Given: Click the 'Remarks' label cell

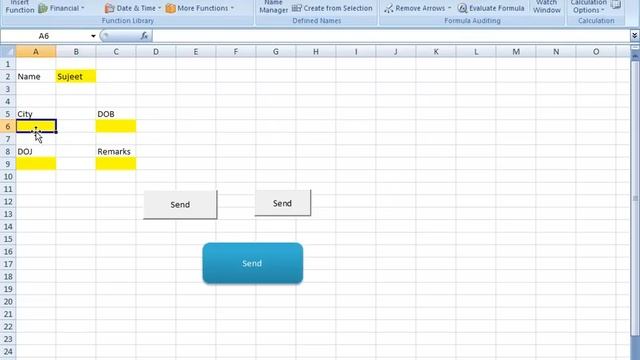Looking at the screenshot, I should click(x=116, y=151).
